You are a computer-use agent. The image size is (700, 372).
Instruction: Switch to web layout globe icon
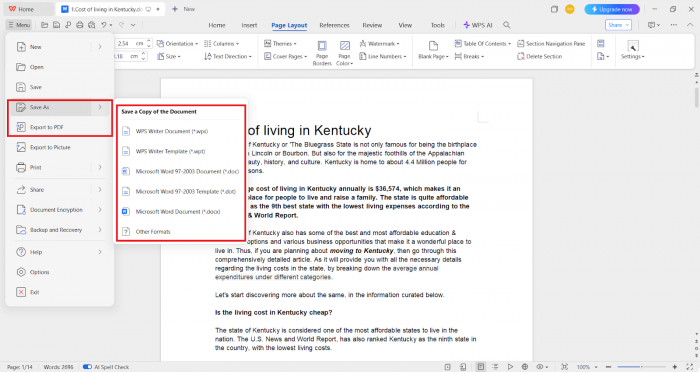coord(525,367)
